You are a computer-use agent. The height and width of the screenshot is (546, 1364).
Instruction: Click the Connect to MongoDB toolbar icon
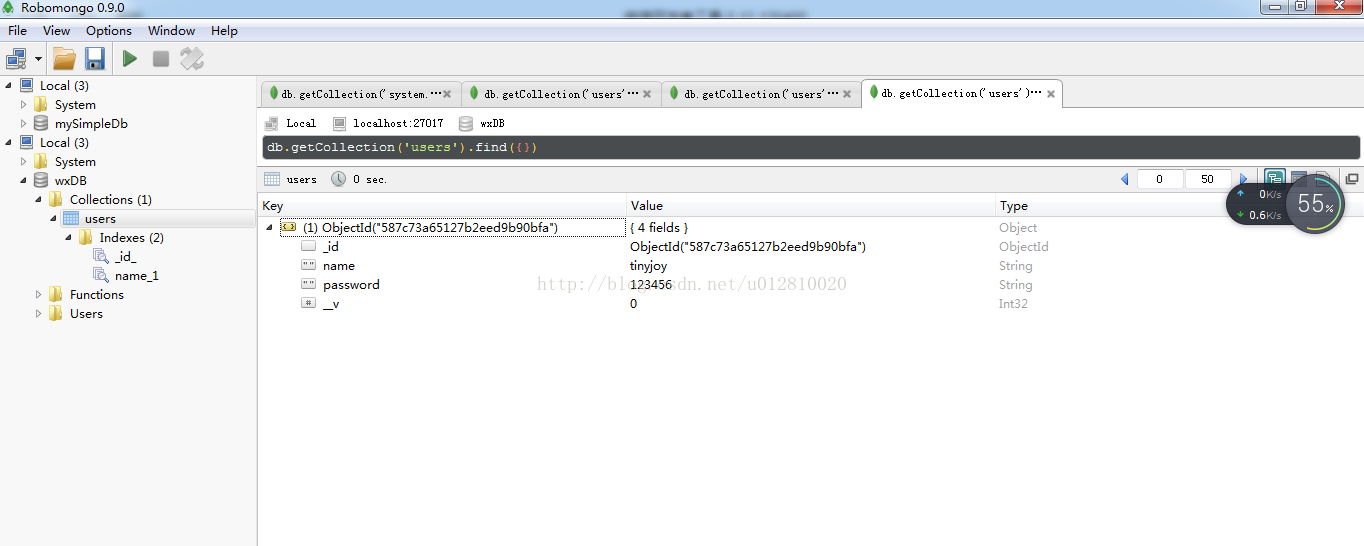pyautogui.click(x=17, y=59)
